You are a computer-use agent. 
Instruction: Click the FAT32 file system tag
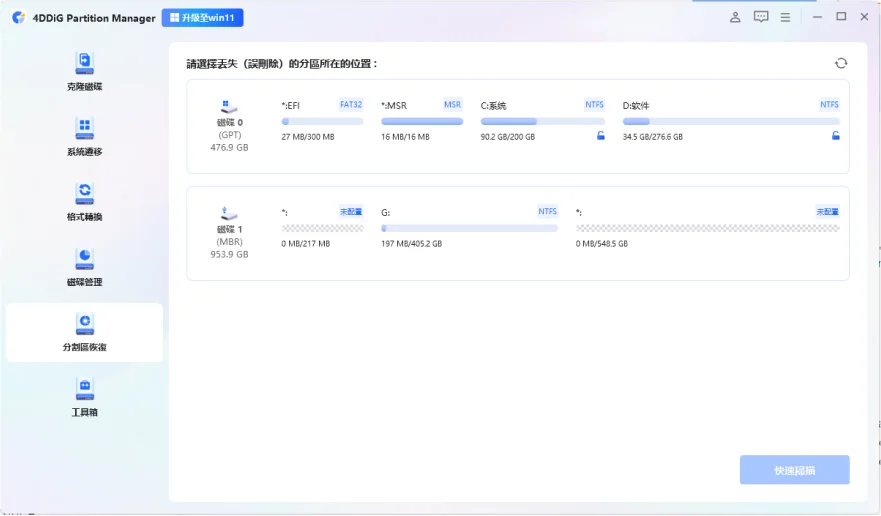tap(351, 105)
